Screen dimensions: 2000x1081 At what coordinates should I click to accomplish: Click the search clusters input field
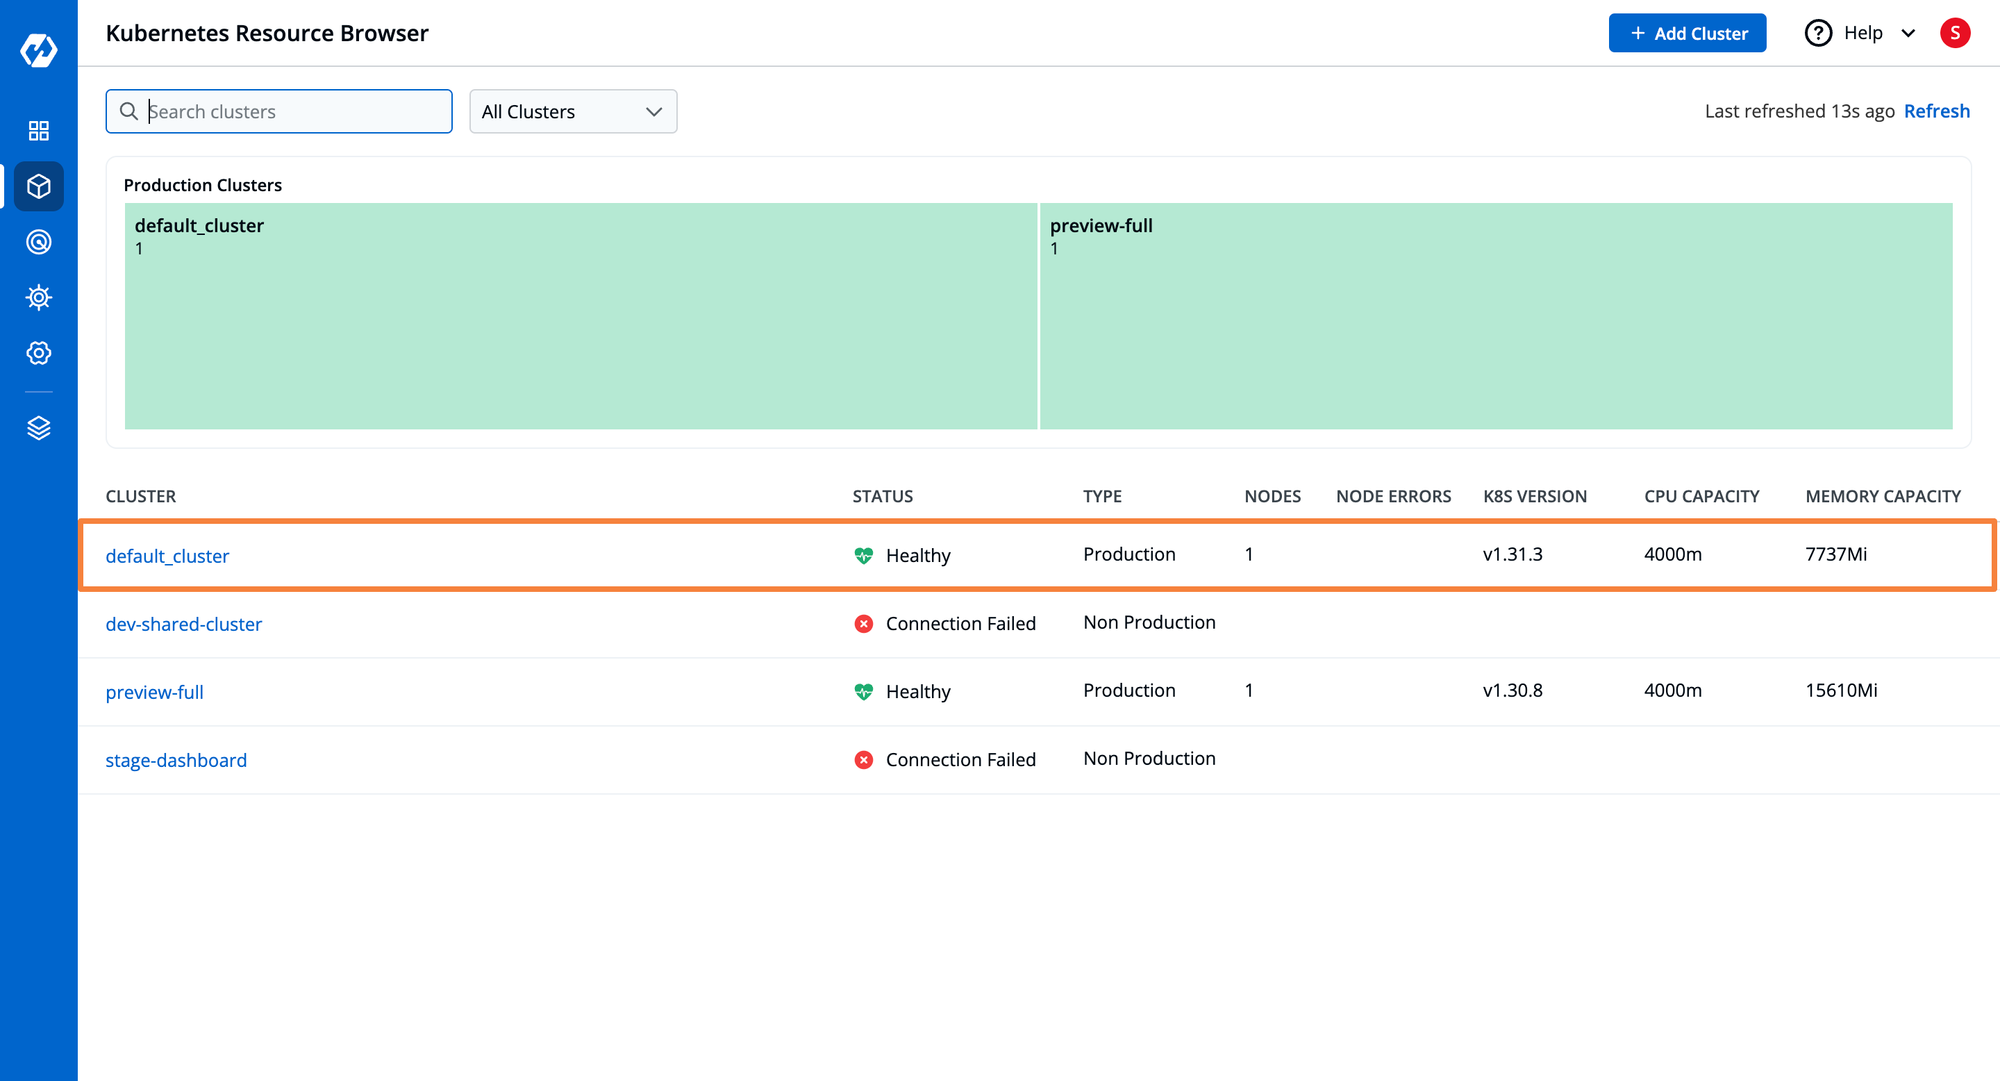[278, 110]
